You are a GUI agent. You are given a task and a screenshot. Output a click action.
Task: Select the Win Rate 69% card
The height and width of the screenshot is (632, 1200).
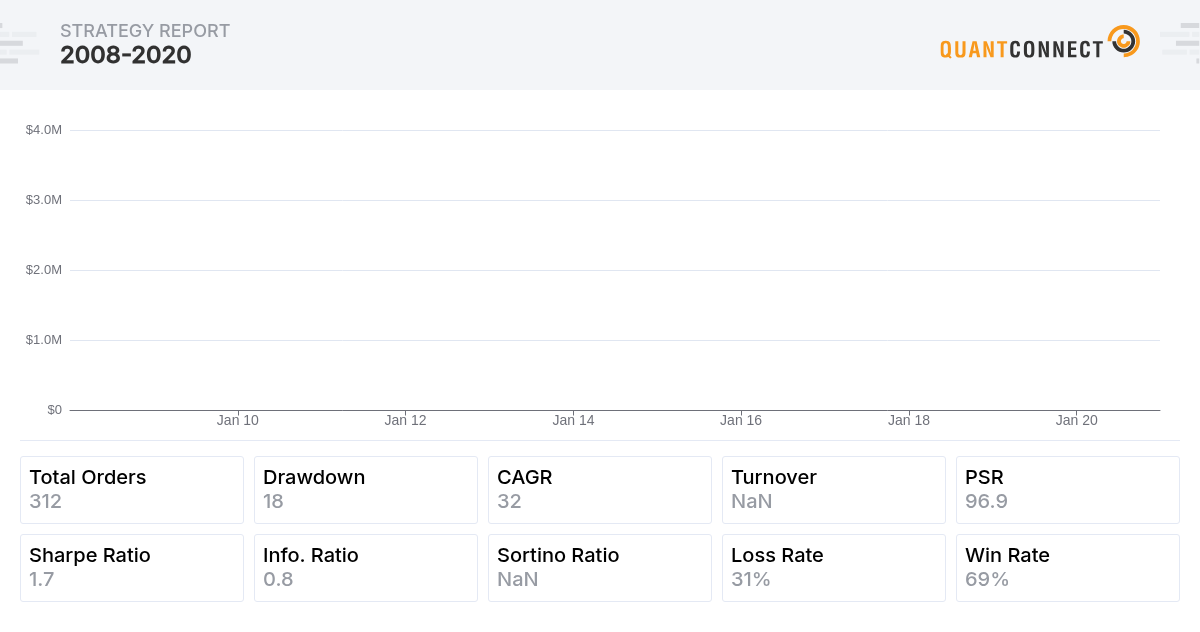[1068, 568]
